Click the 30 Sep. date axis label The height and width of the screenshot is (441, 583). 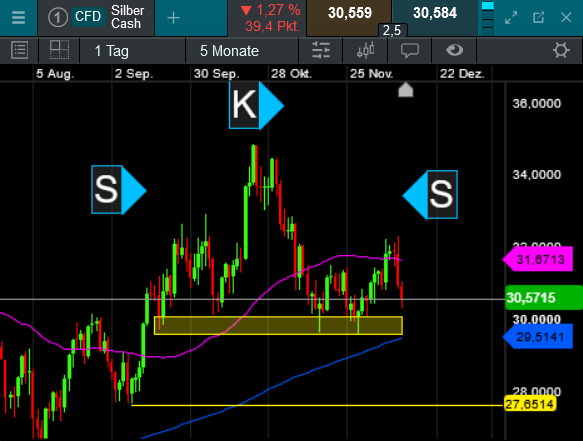tap(216, 74)
